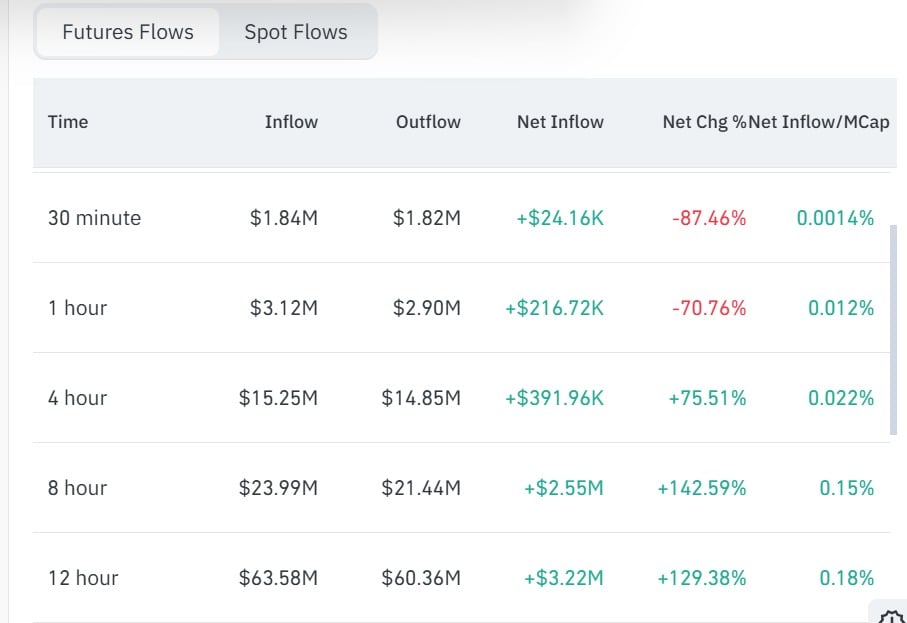Select the 1 hour row label
The height and width of the screenshot is (623, 907).
tap(78, 308)
